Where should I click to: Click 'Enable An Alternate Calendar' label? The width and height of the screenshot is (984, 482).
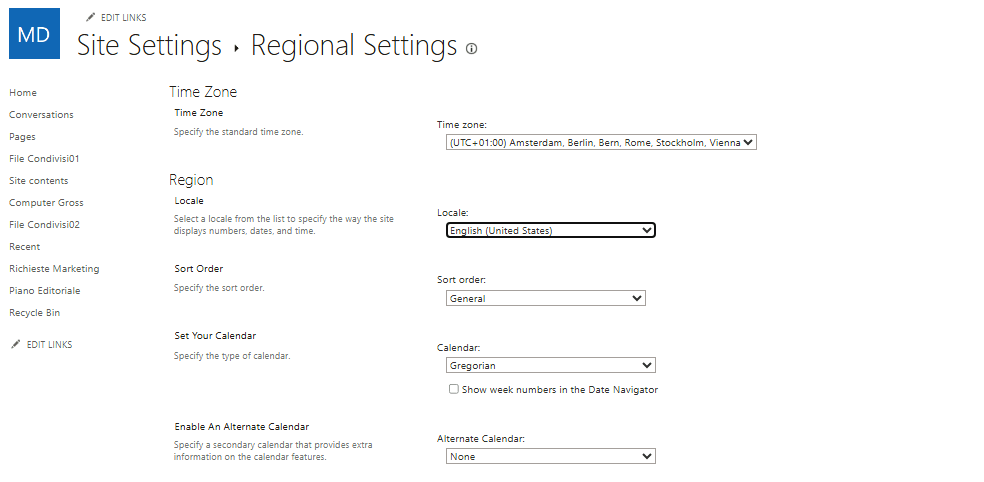pyautogui.click(x=242, y=427)
